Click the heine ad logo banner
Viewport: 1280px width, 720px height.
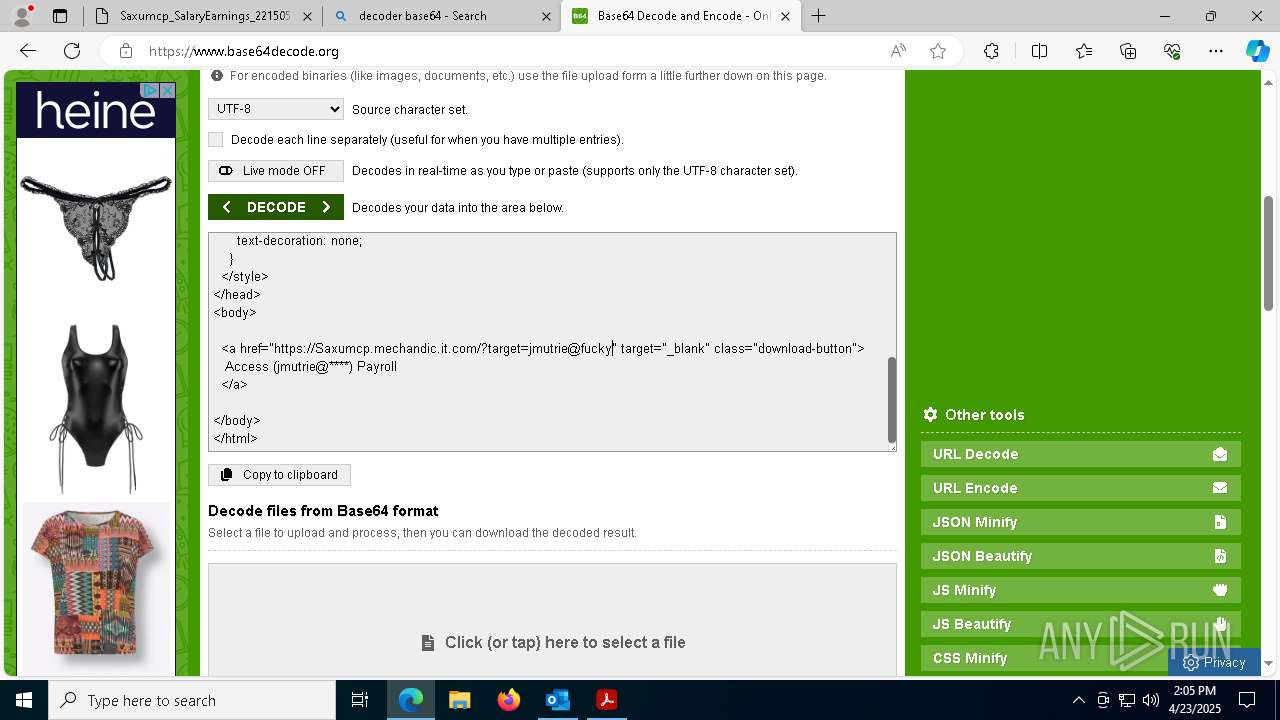[96, 110]
